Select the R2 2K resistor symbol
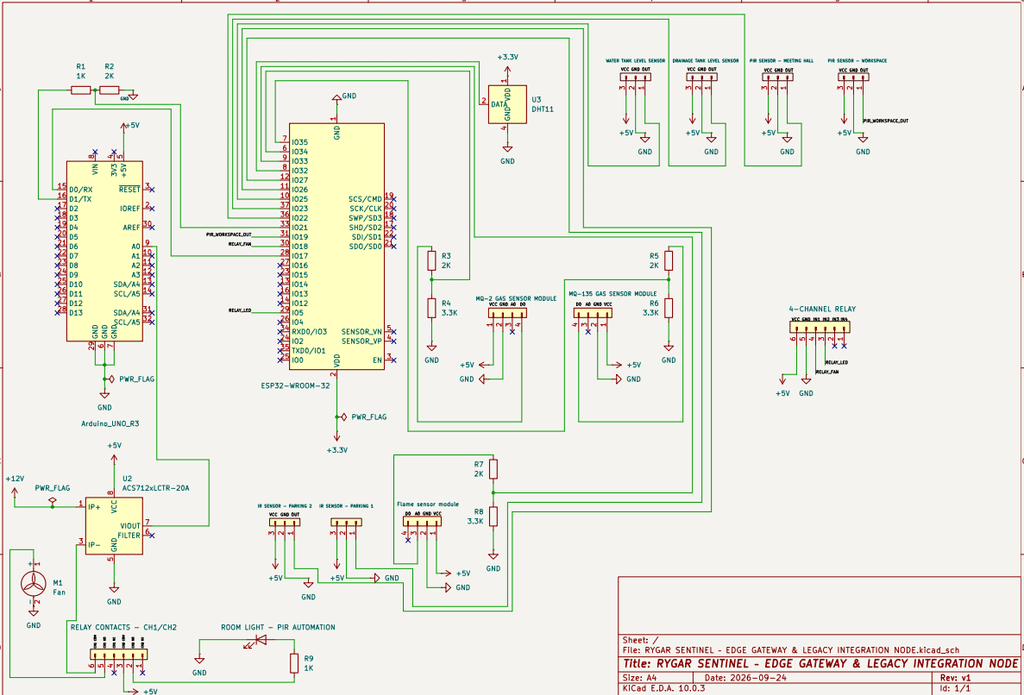 click(x=109, y=91)
